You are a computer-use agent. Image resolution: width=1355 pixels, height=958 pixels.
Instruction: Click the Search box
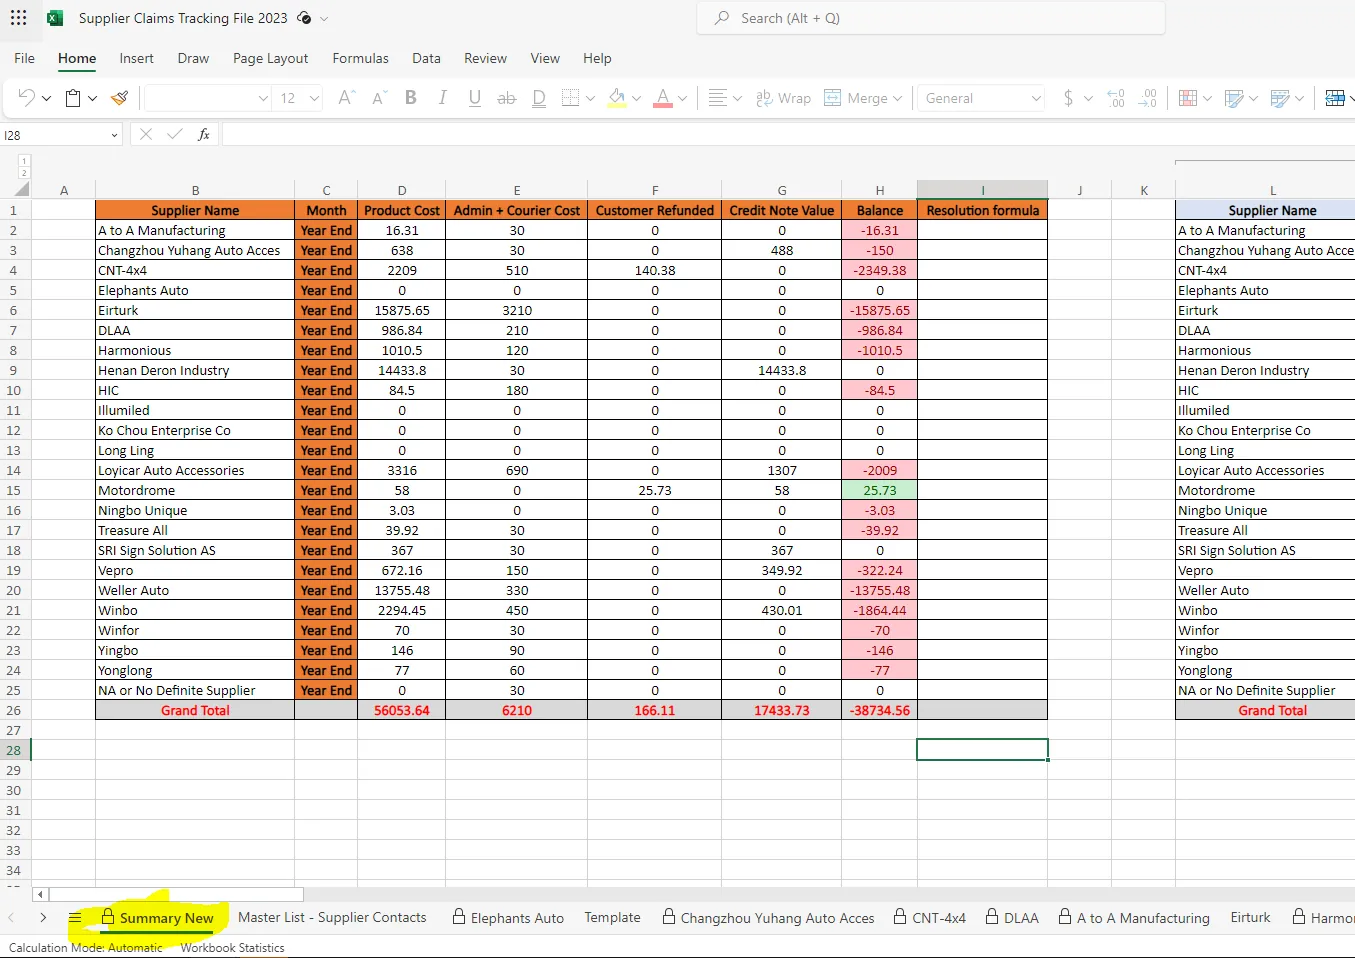(x=931, y=18)
